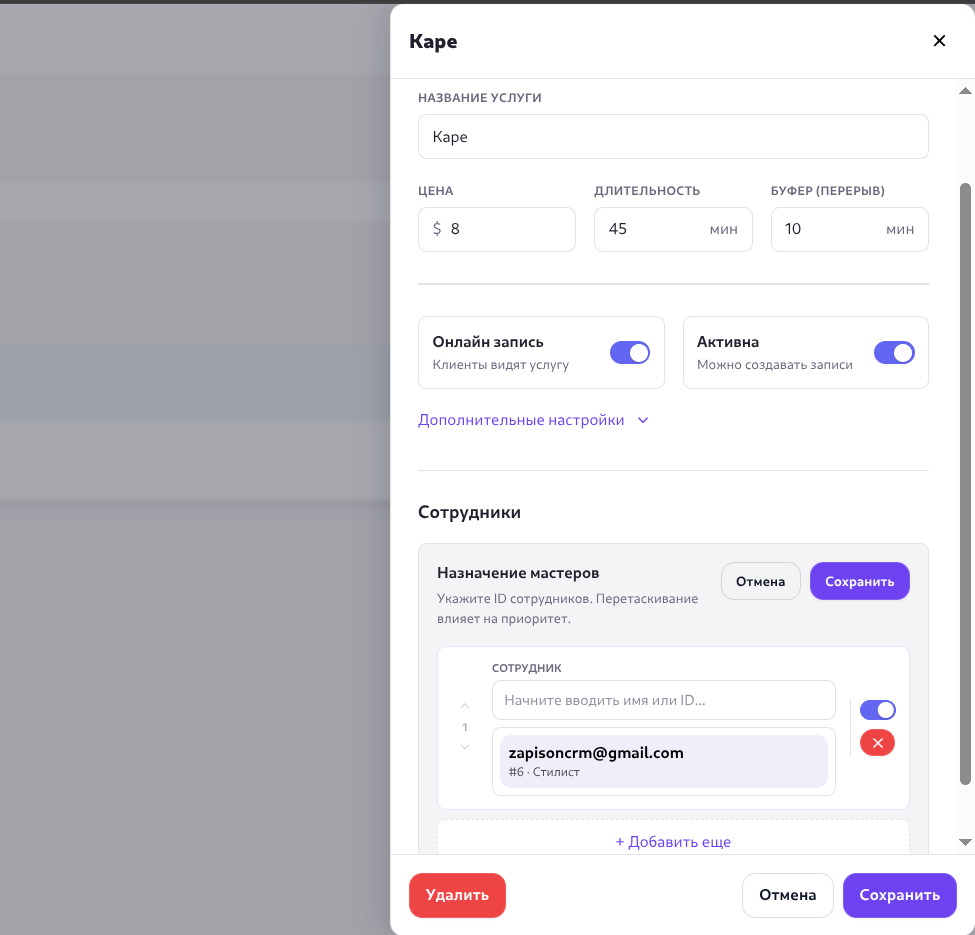
Task: Move the employee priority down with the arrow
Action: [465, 747]
